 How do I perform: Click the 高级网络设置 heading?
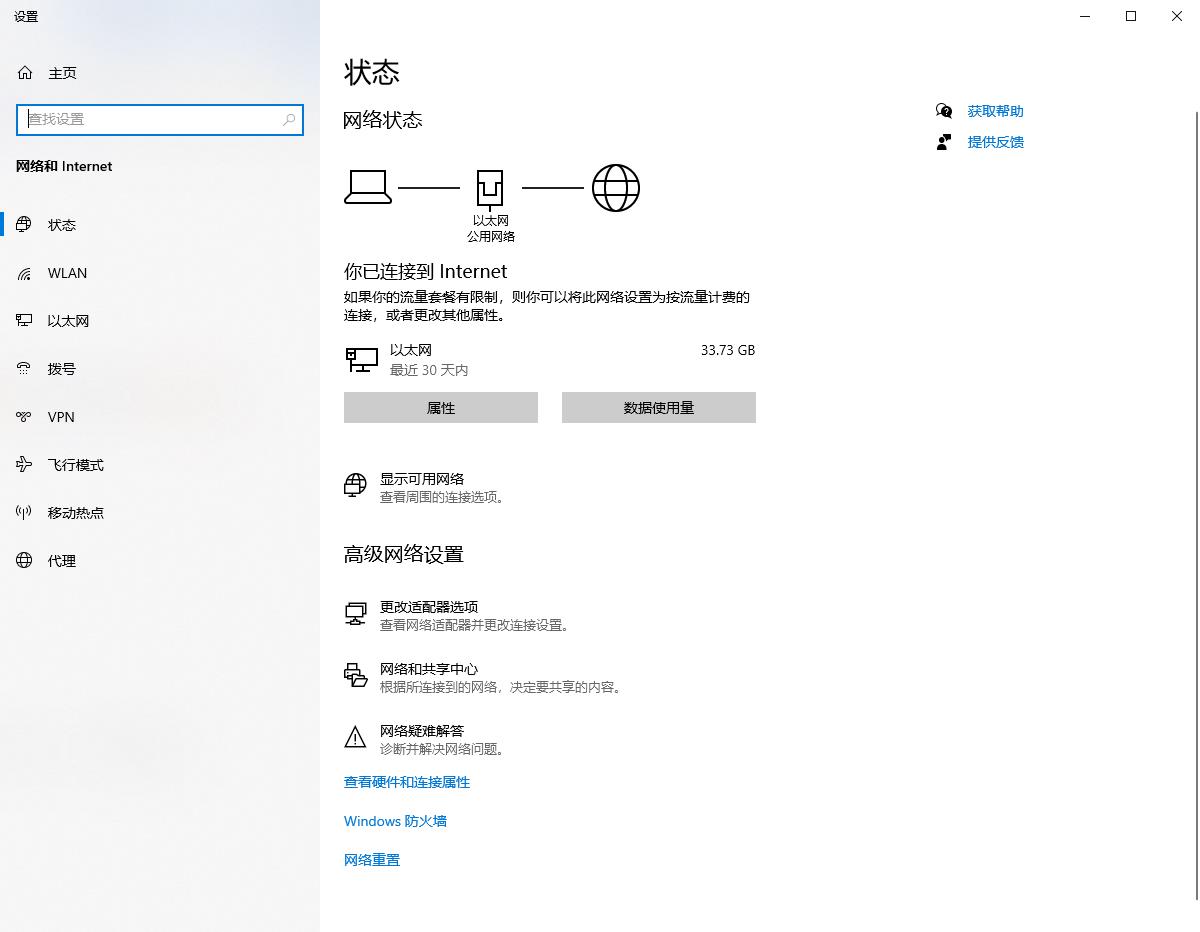click(x=404, y=554)
